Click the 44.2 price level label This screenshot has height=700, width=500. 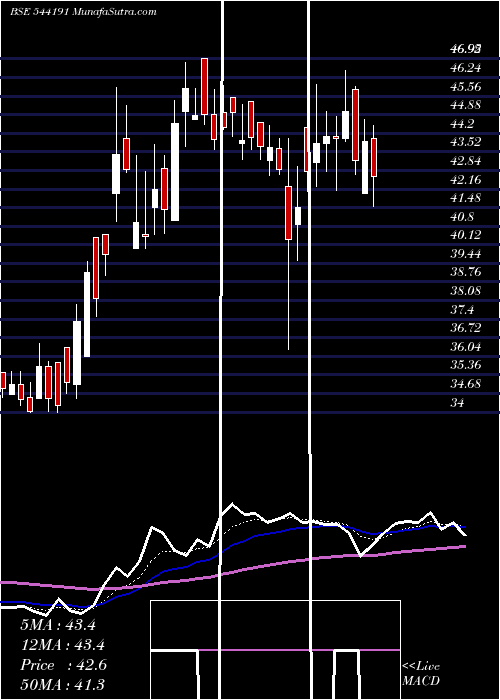click(462, 123)
